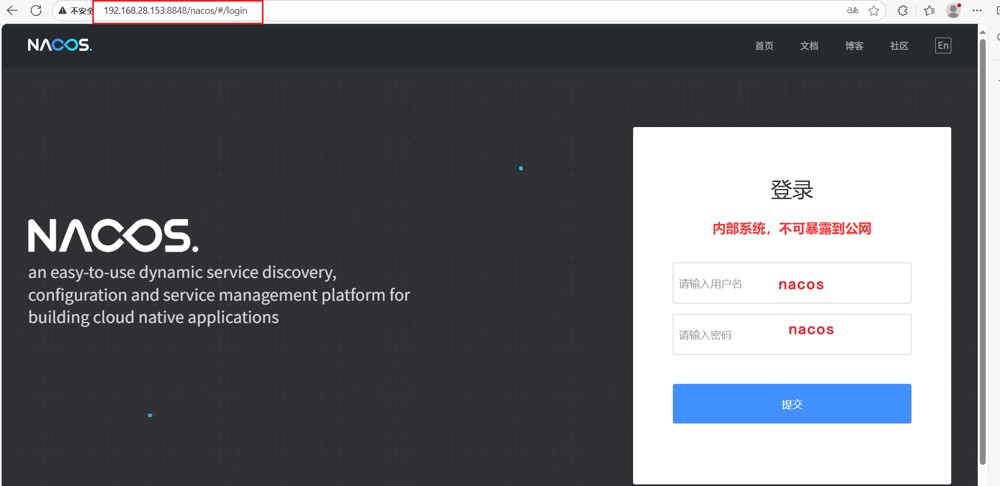This screenshot has height=486, width=1000.
Task: Open the browser extensions icon
Action: [x=902, y=10]
